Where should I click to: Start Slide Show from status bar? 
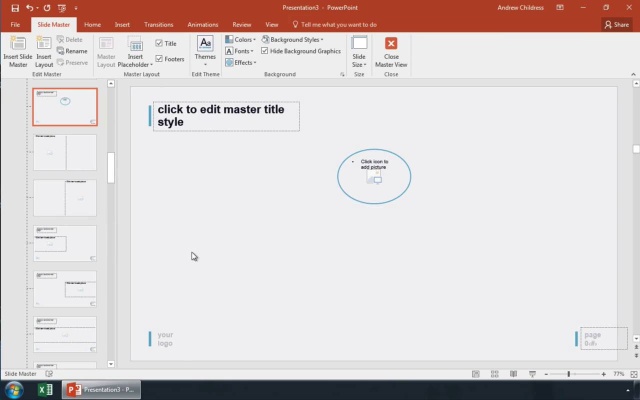coord(532,374)
